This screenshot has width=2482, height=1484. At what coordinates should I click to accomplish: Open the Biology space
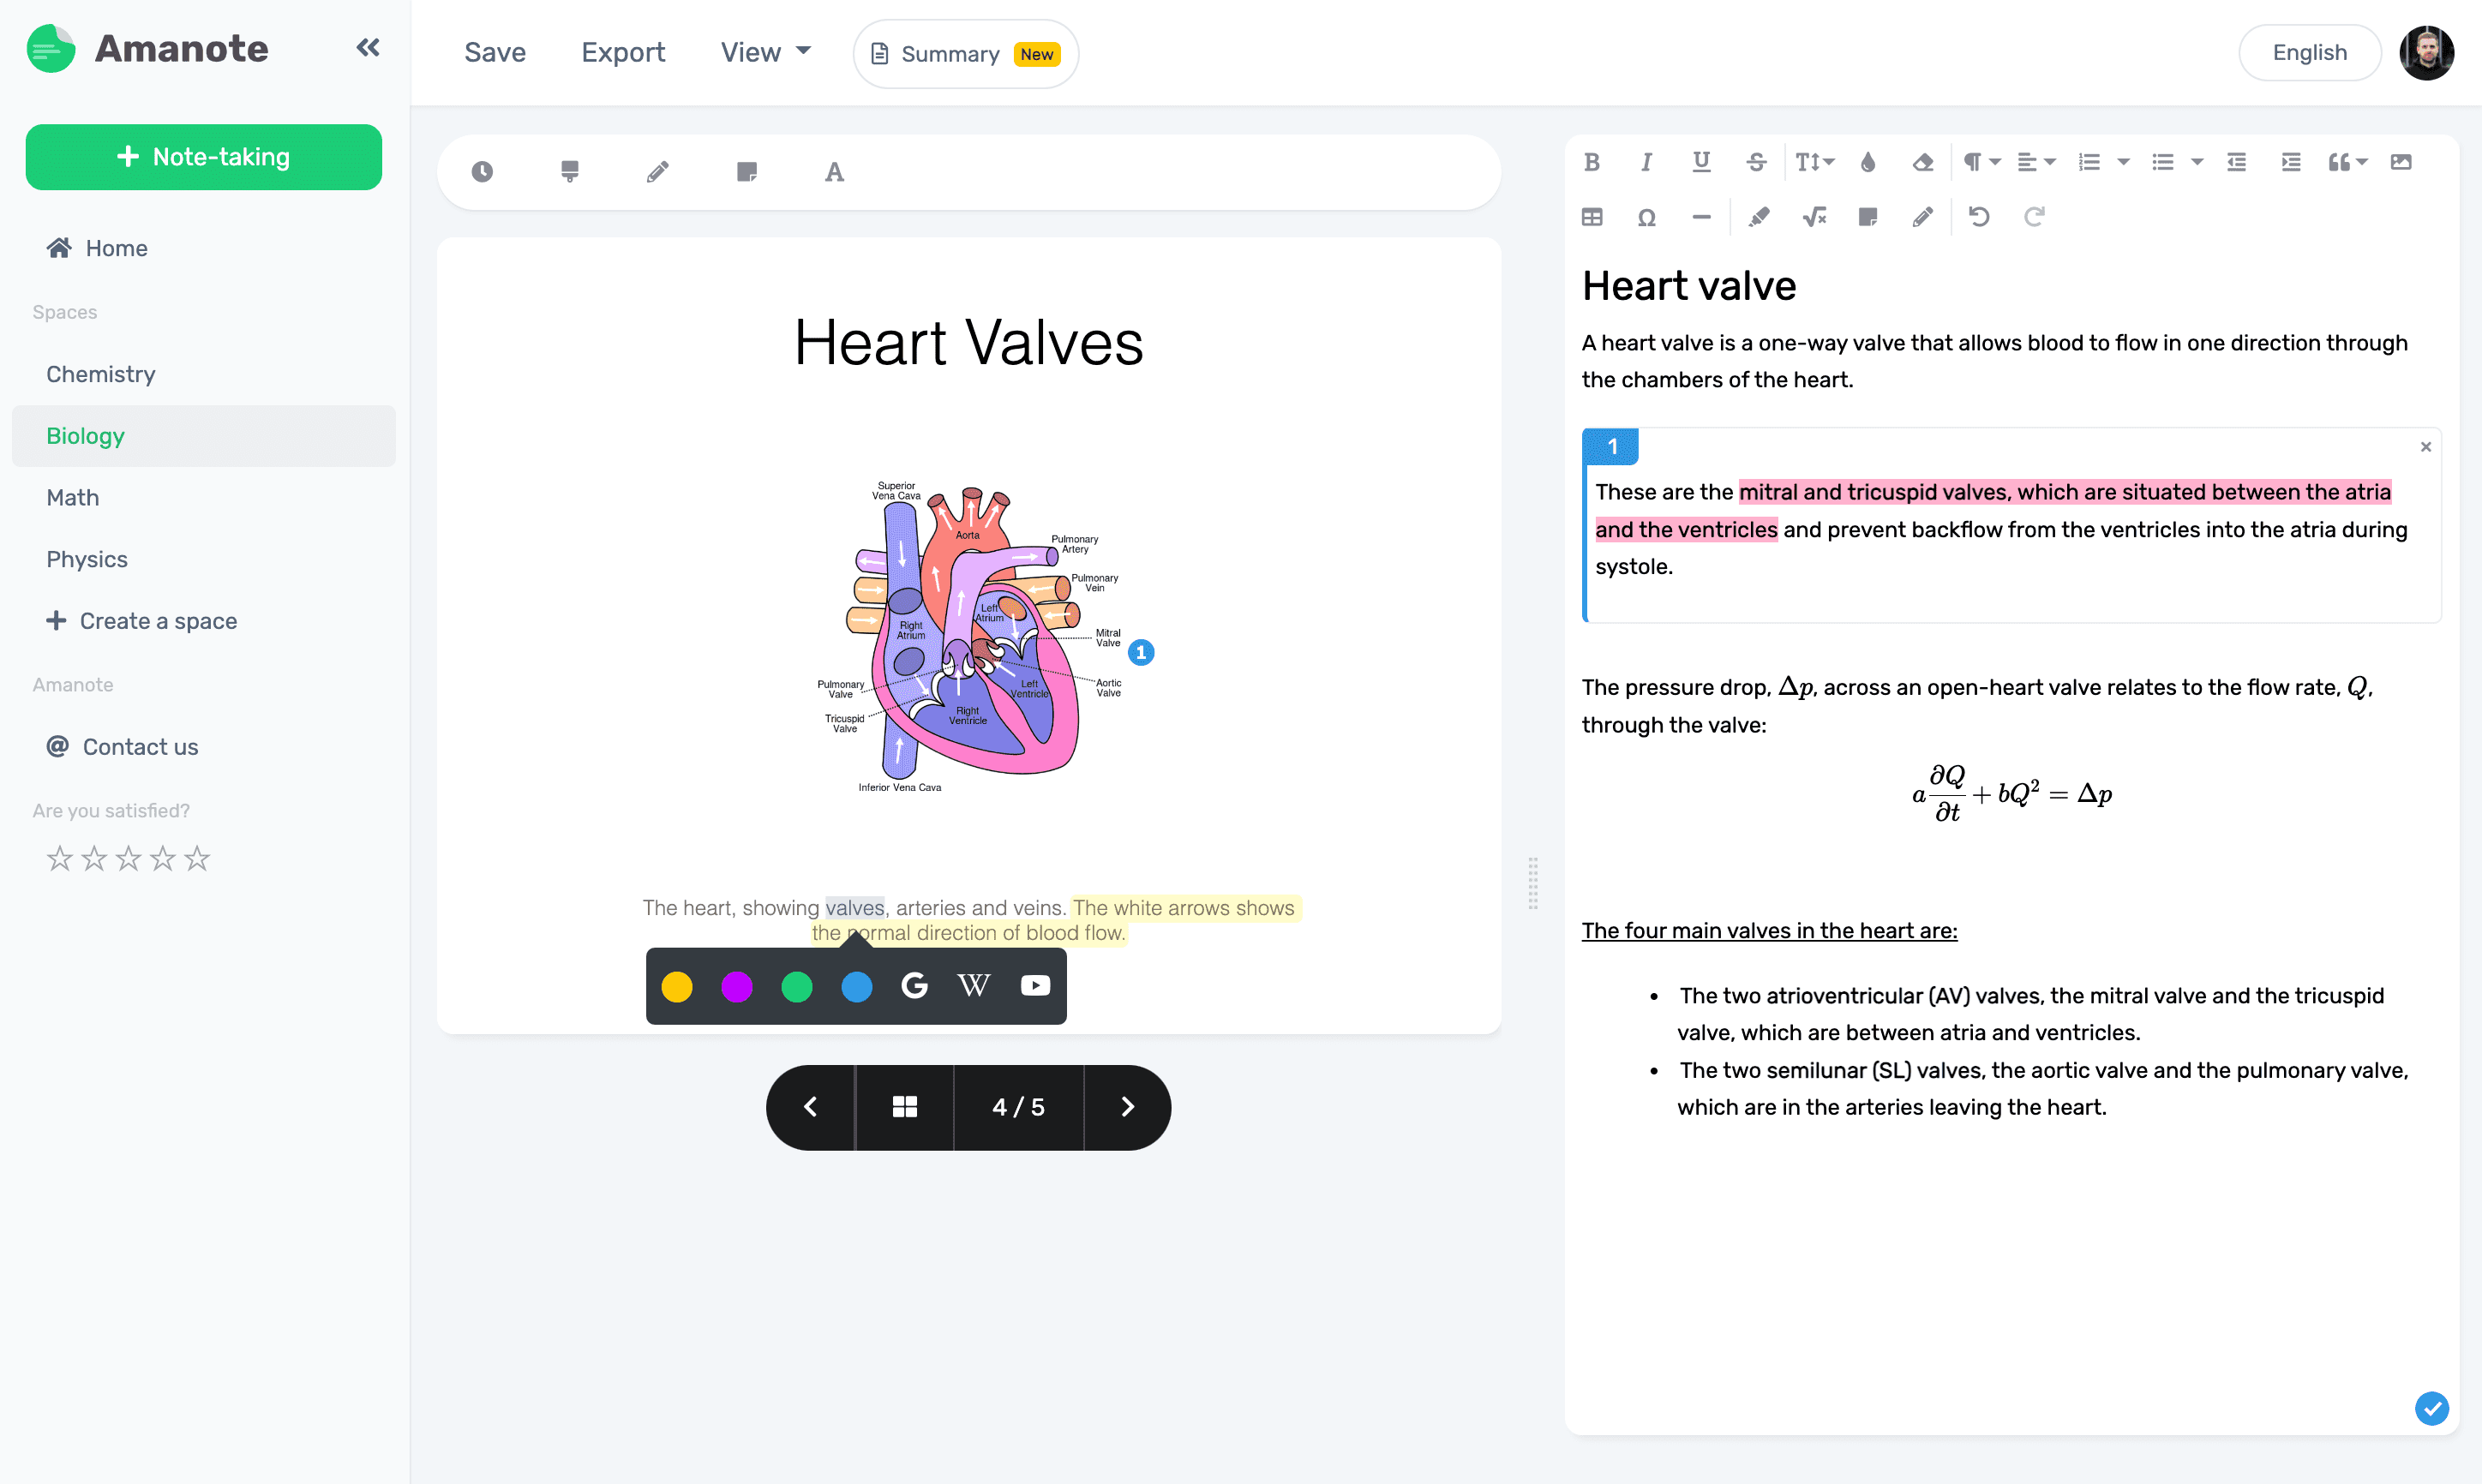coord(85,436)
